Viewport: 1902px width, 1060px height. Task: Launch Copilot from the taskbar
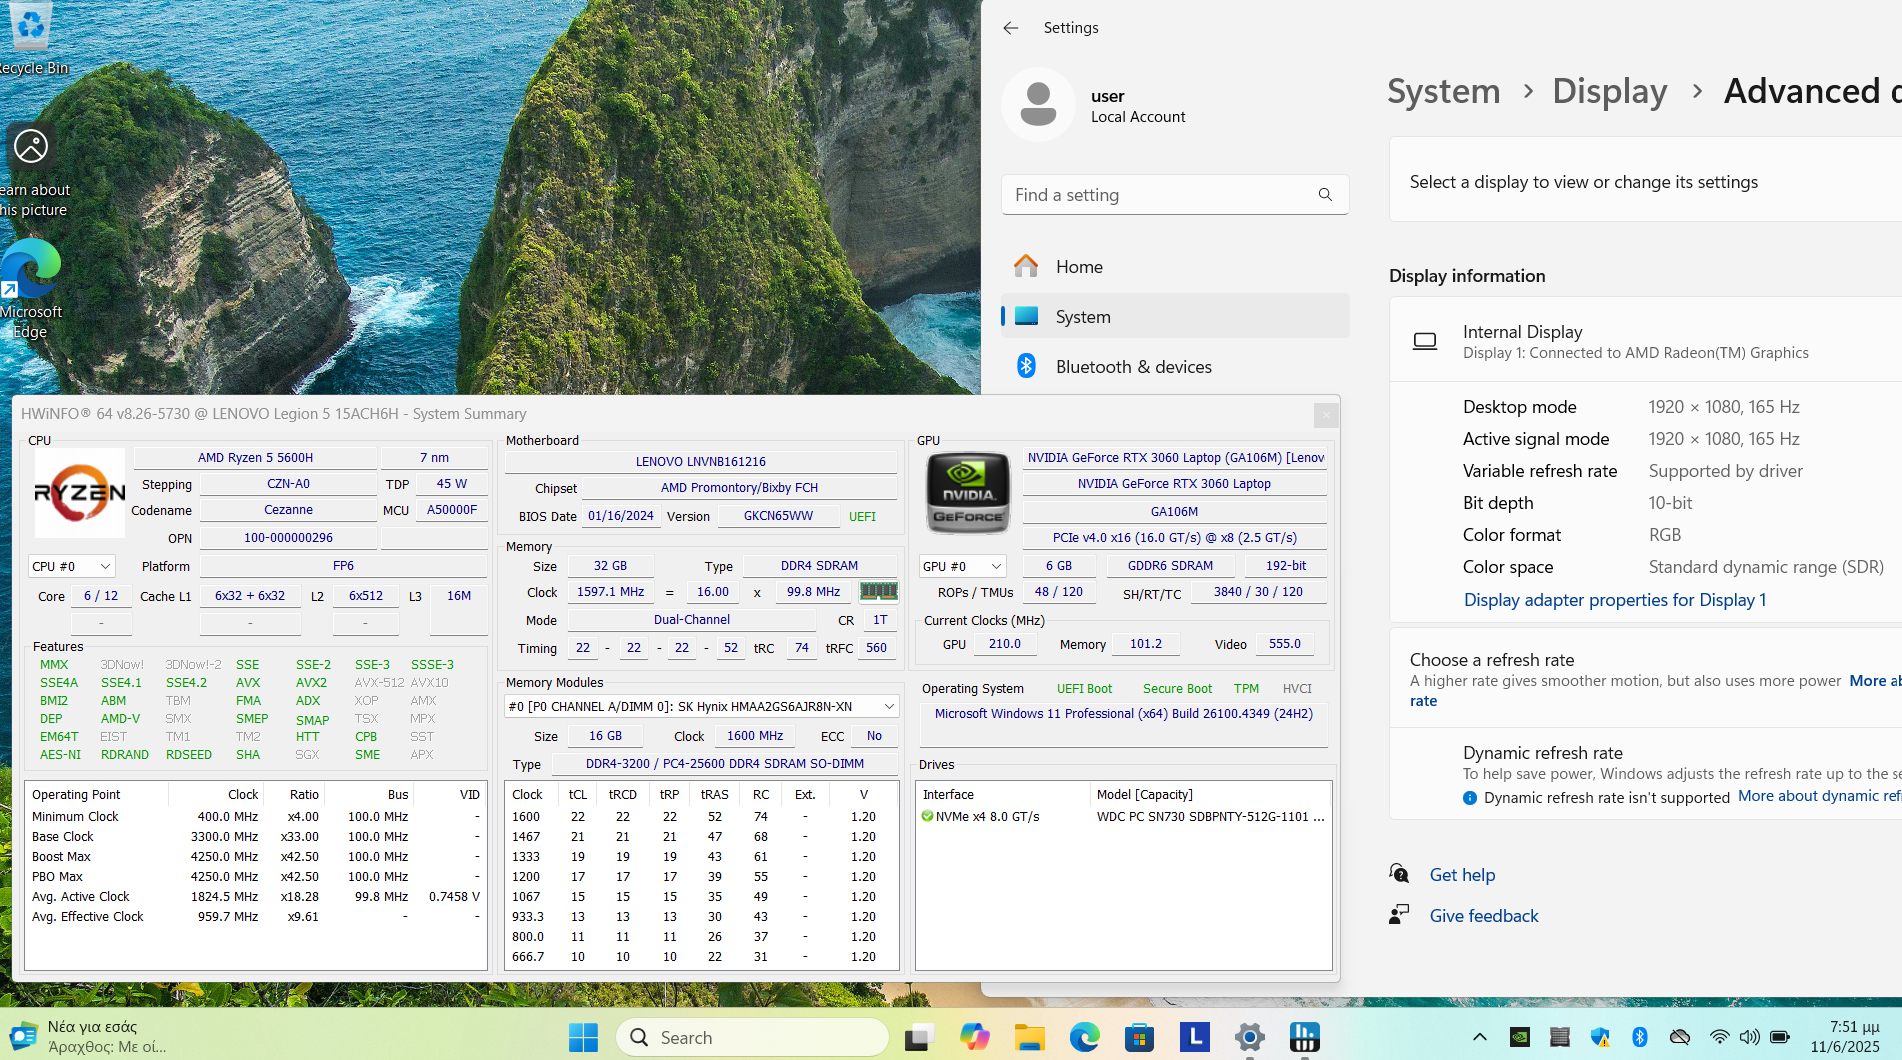coord(974,1037)
